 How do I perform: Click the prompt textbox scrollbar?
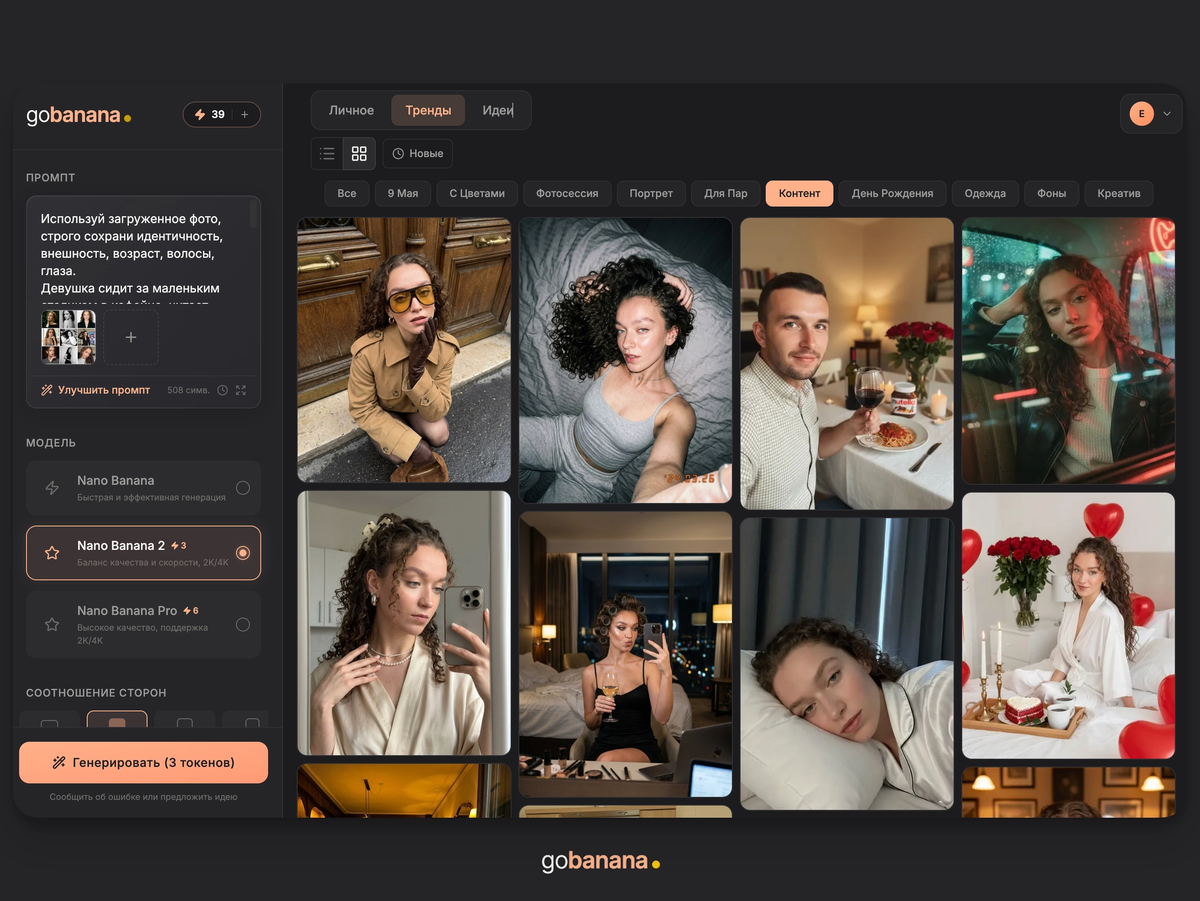[253, 214]
